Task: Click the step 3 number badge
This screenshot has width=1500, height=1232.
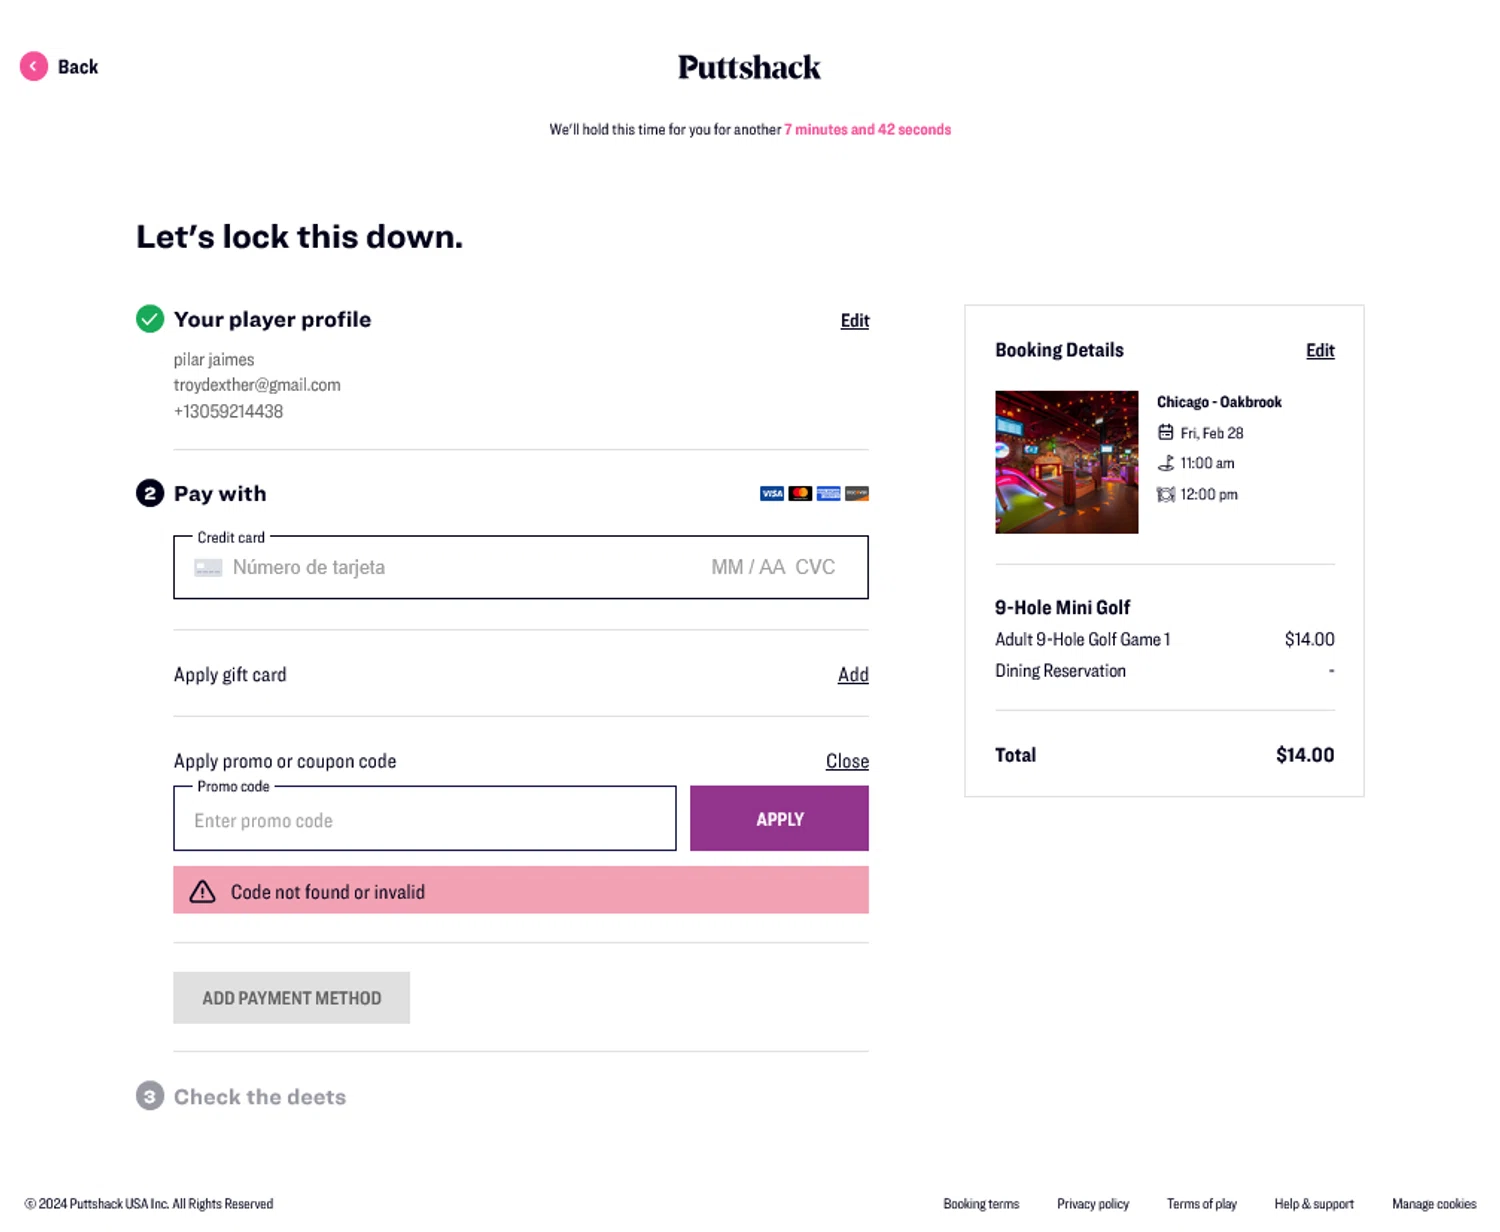Action: pyautogui.click(x=149, y=1096)
